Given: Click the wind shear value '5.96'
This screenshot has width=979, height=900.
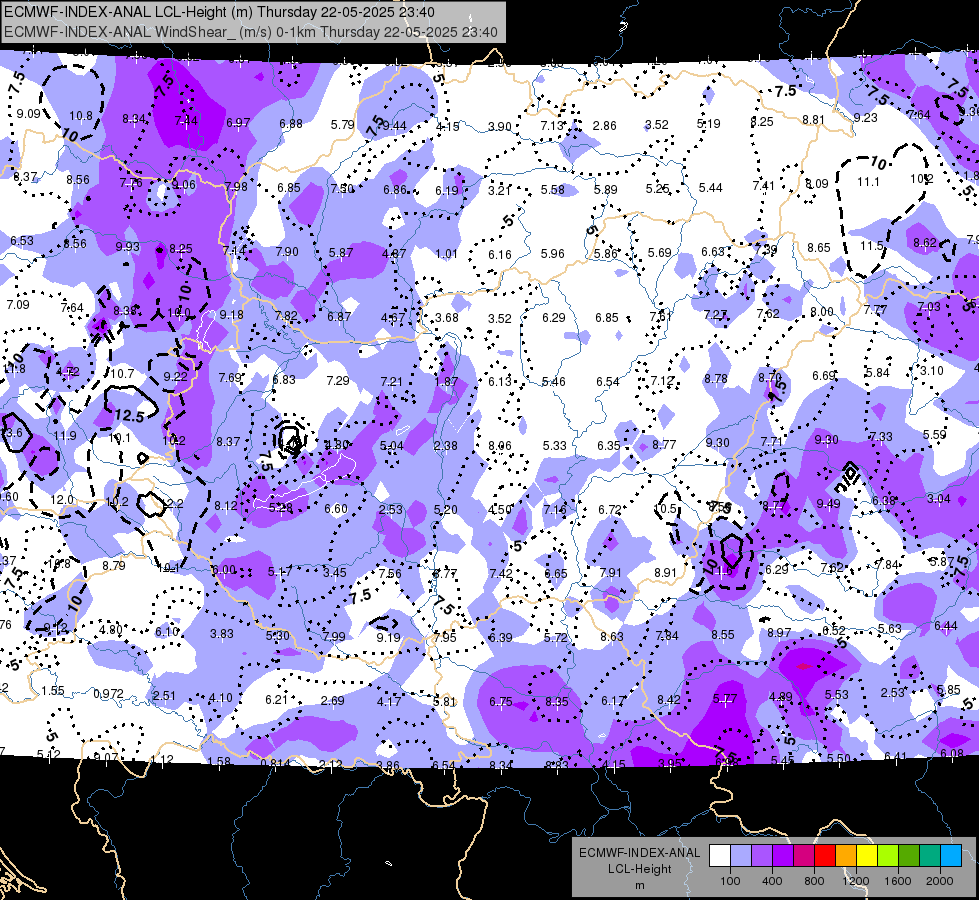Looking at the screenshot, I should click(x=553, y=254).
